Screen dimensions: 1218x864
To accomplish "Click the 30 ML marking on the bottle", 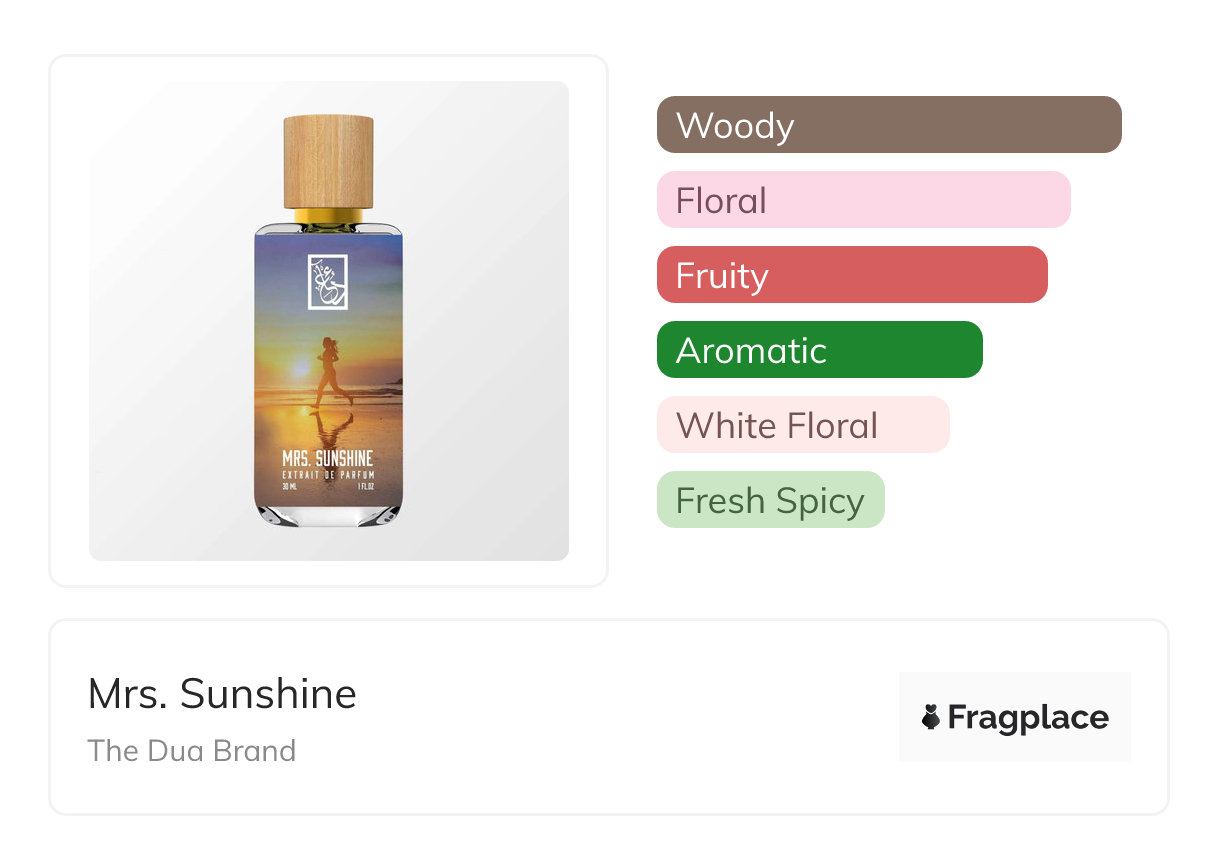I will [x=291, y=487].
